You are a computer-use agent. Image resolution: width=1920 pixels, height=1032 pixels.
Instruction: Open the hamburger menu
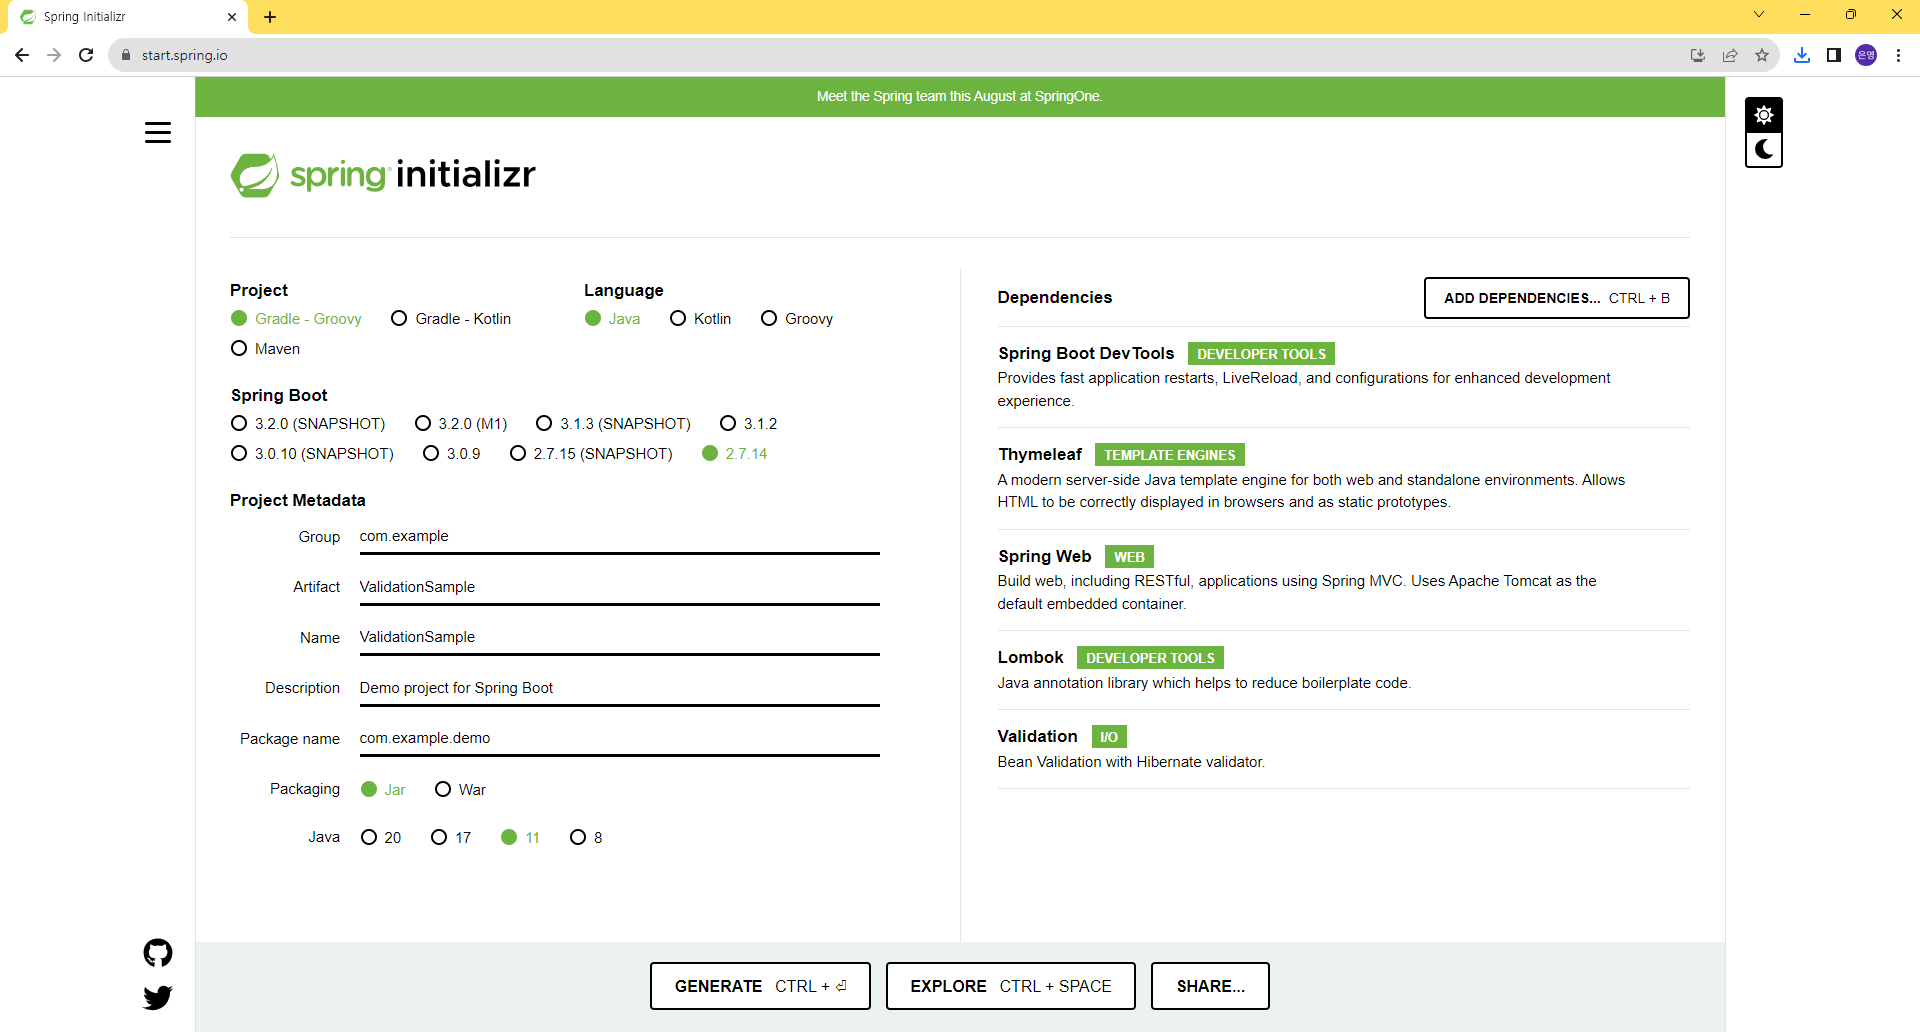158,132
